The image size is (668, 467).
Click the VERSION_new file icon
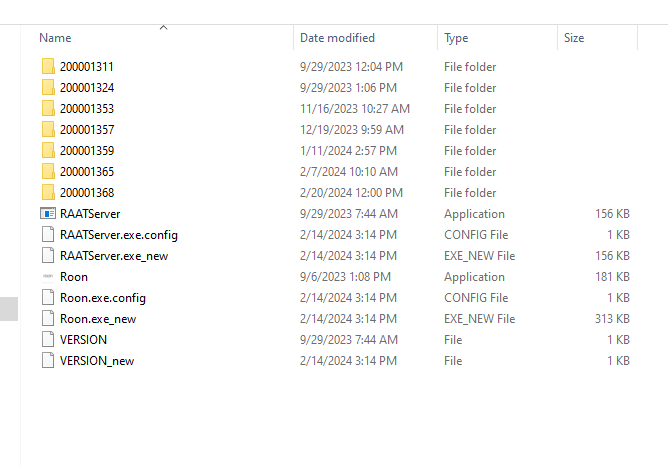(x=48, y=360)
